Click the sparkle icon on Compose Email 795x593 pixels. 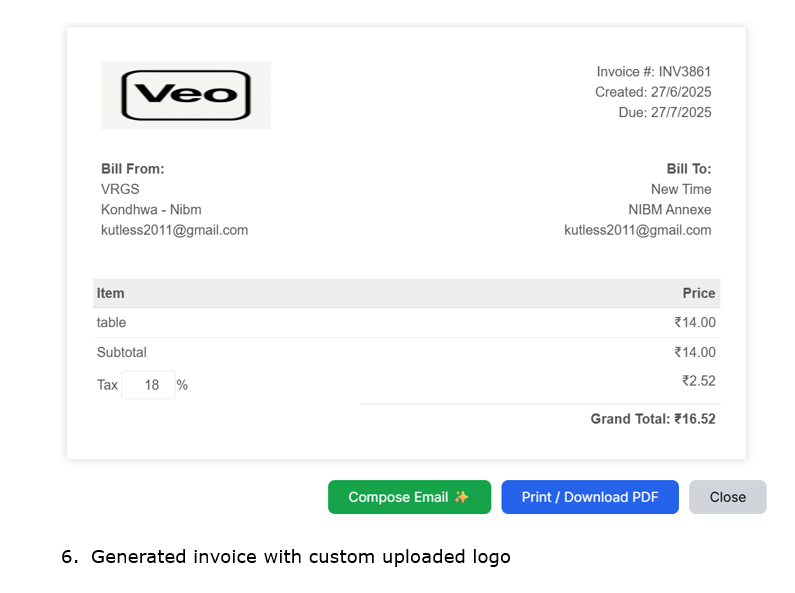pos(461,497)
